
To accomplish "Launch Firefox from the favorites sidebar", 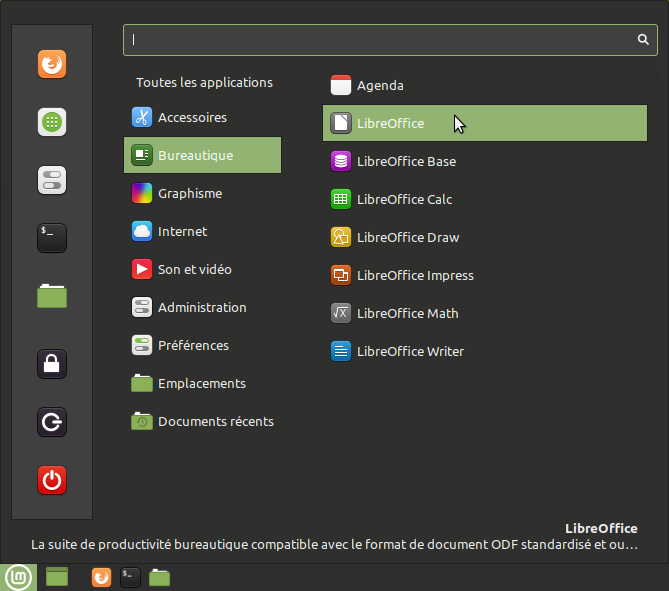I will pyautogui.click(x=52, y=64).
